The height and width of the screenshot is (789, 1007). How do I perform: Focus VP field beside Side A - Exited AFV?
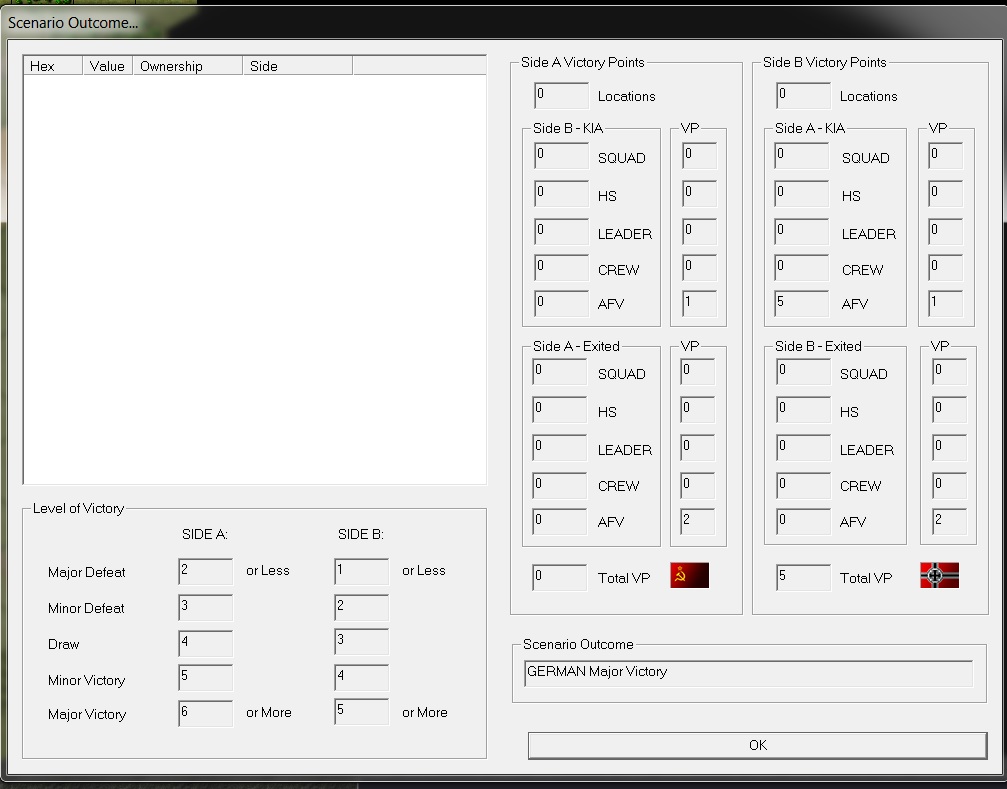(697, 521)
